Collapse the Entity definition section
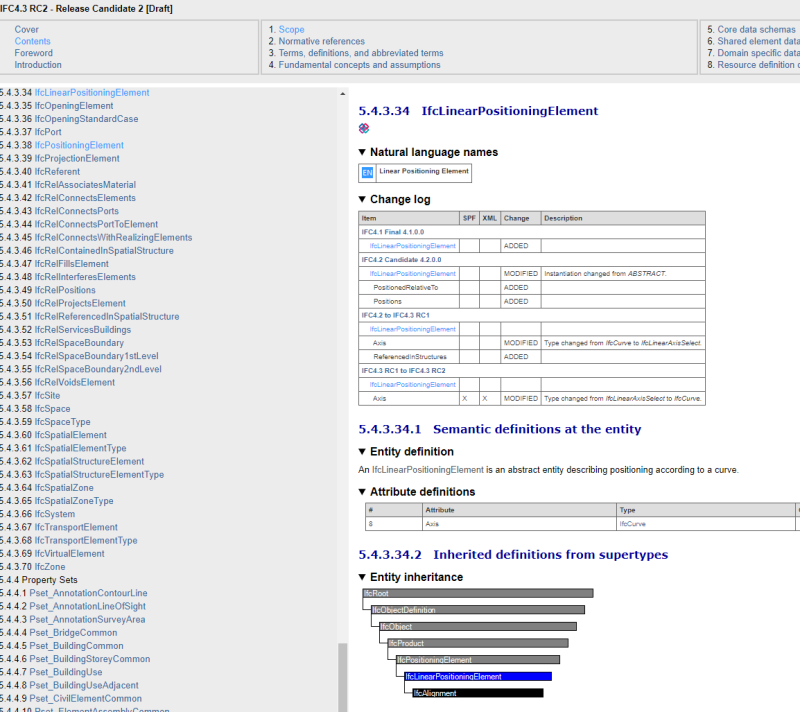 361,451
